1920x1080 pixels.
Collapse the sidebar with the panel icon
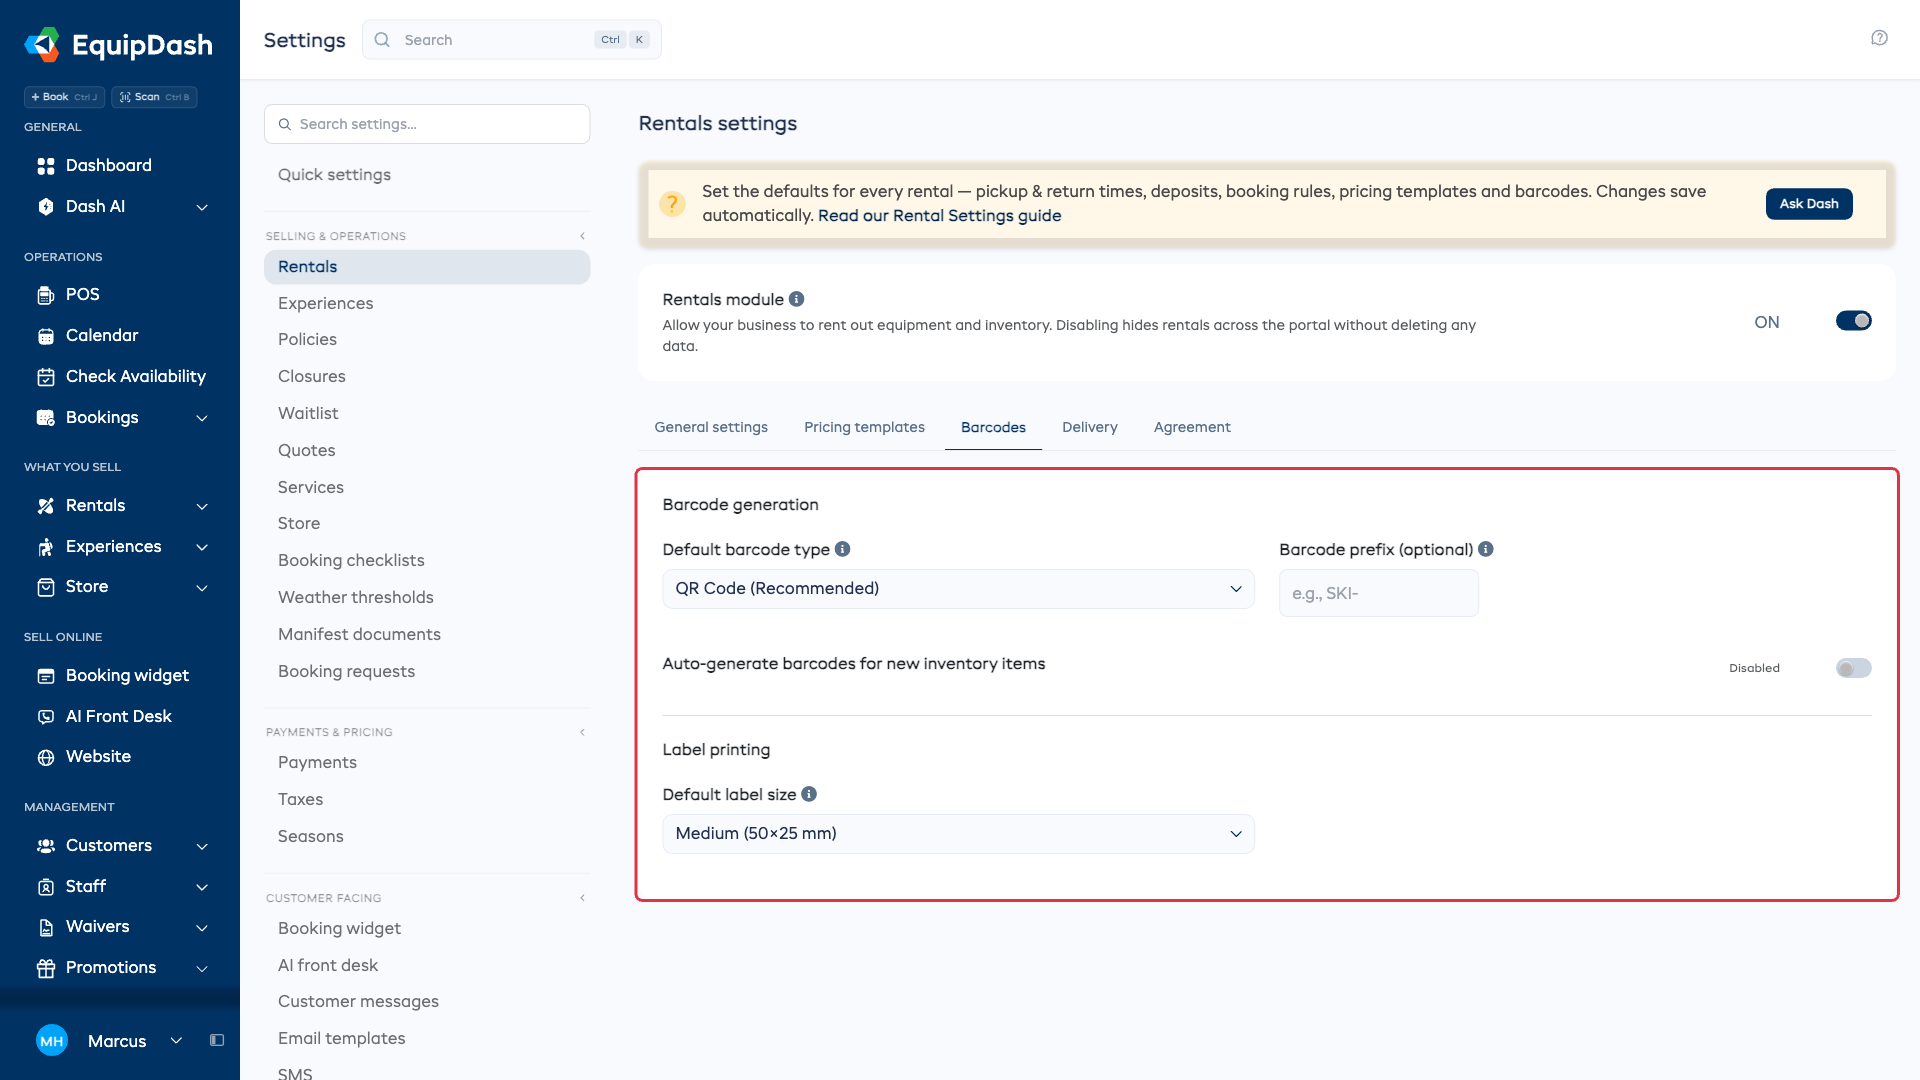(x=217, y=1040)
